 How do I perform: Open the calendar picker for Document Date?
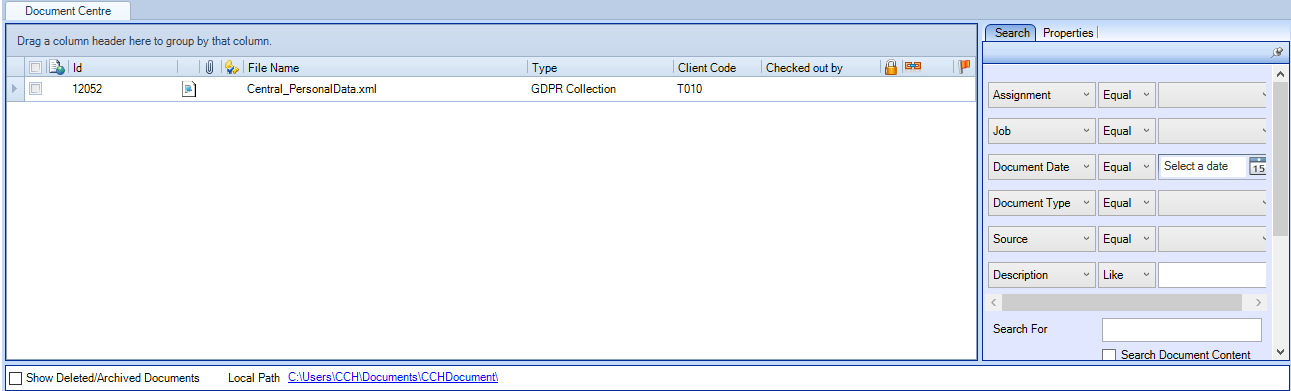(1257, 167)
